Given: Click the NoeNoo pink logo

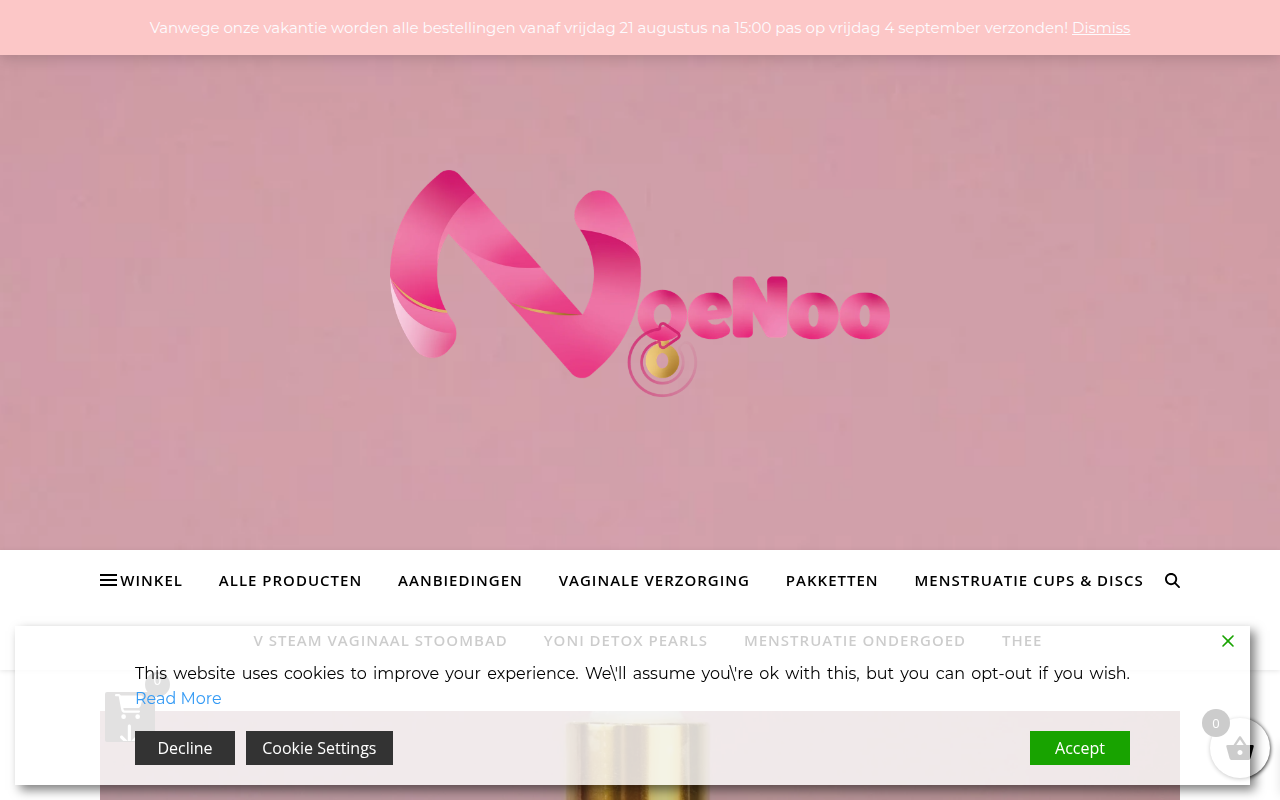Looking at the screenshot, I should click(640, 283).
